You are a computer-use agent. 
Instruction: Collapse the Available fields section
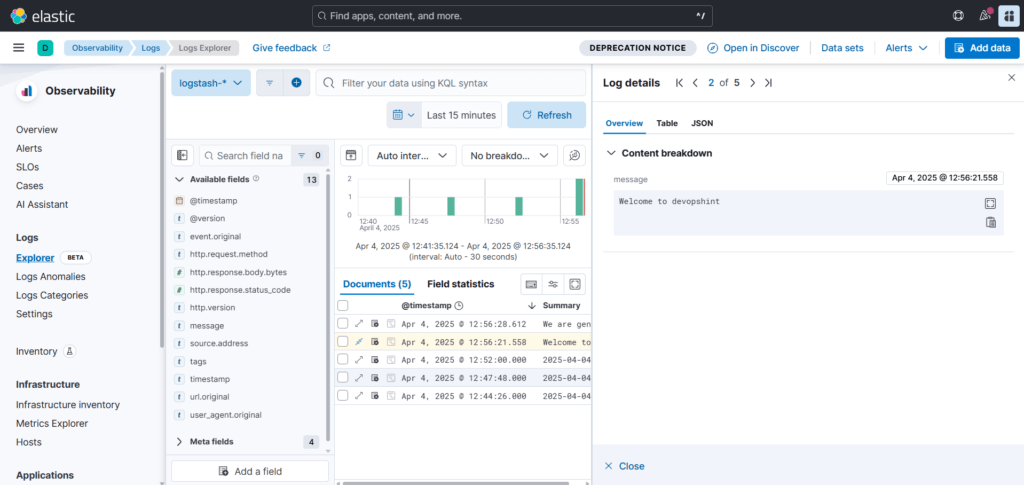coord(180,180)
